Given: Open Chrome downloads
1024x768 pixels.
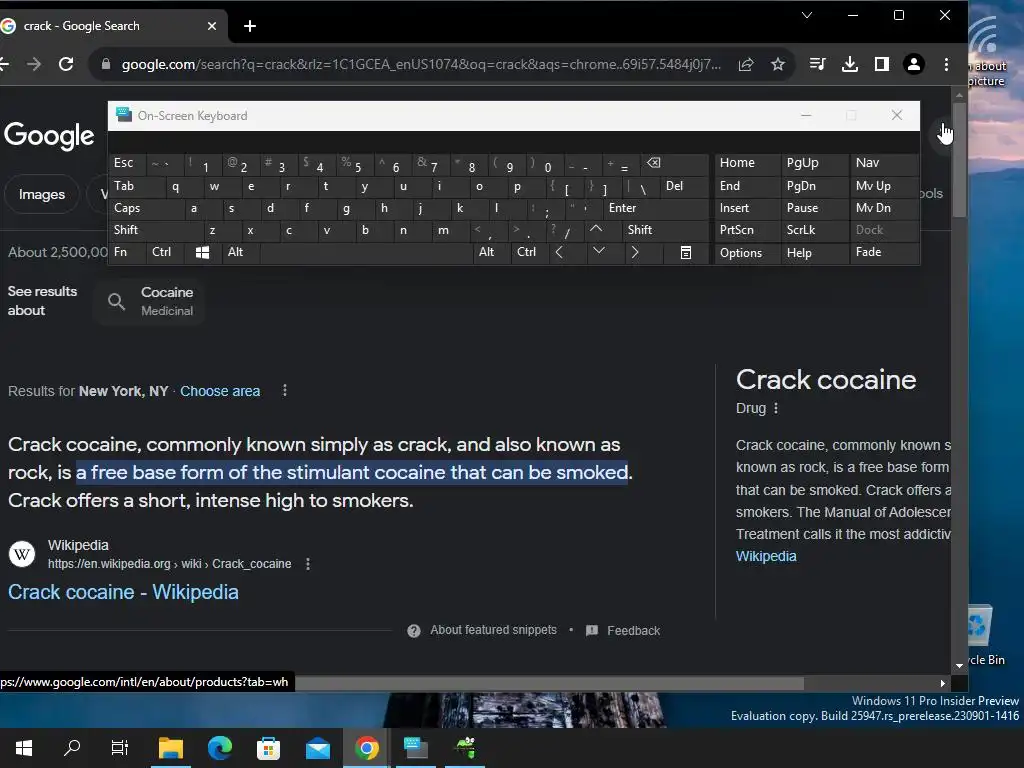Looking at the screenshot, I should (850, 64).
